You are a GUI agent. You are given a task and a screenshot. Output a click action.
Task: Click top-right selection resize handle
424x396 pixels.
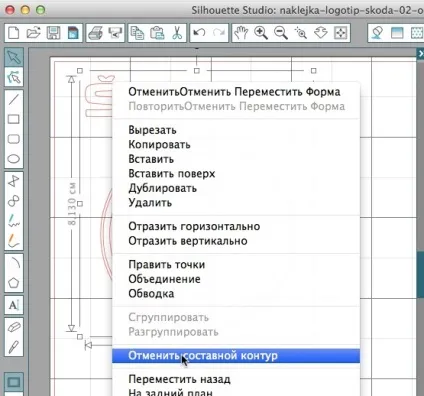pyautogui.click(x=313, y=71)
